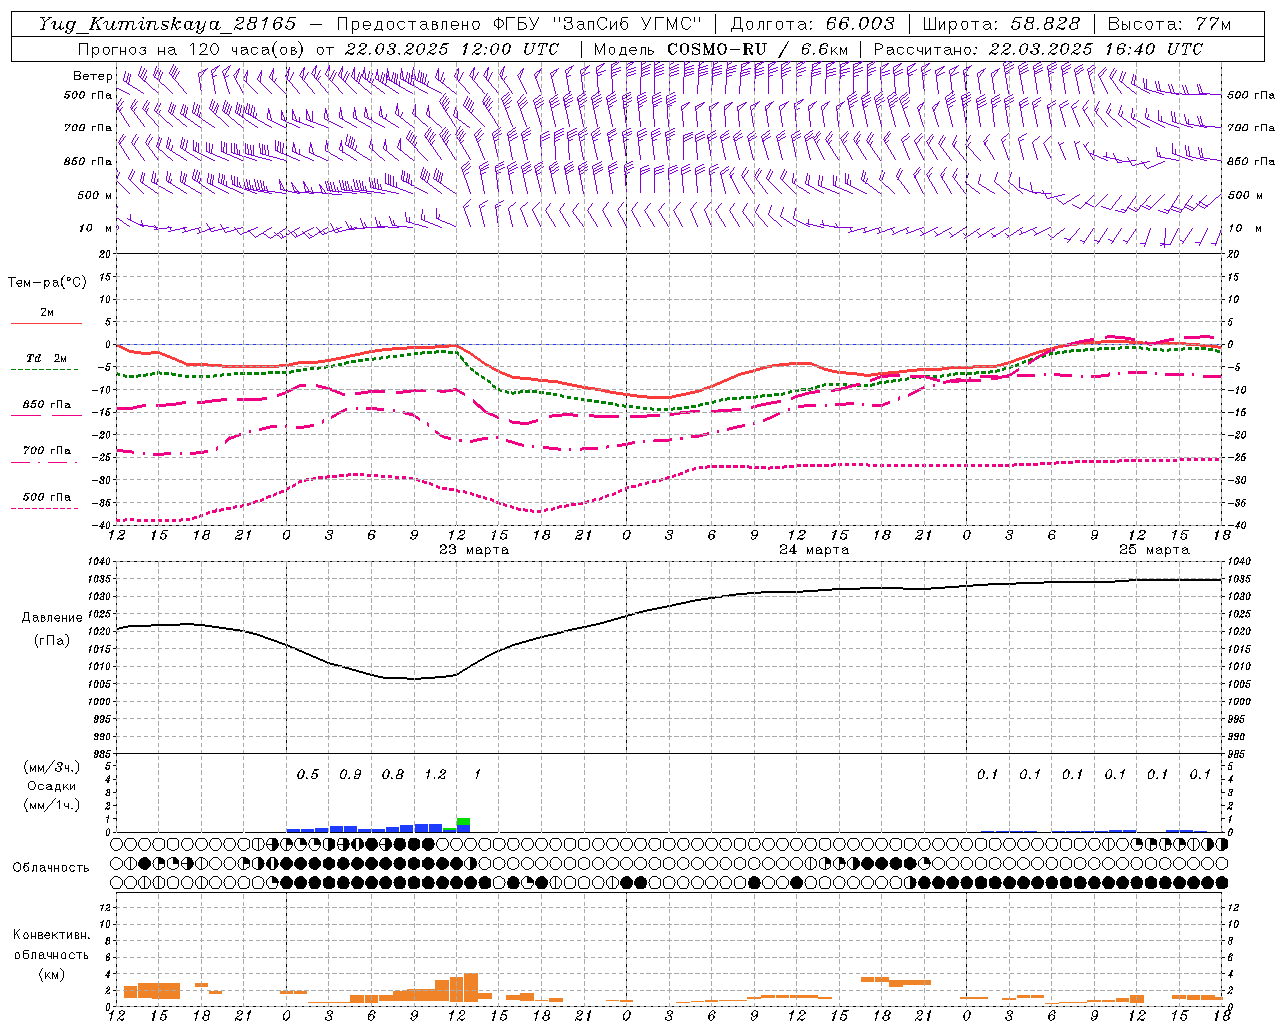Select the Широта 58.828 header field
This screenshot has width=1280, height=1024.
pyautogui.click(x=1001, y=24)
